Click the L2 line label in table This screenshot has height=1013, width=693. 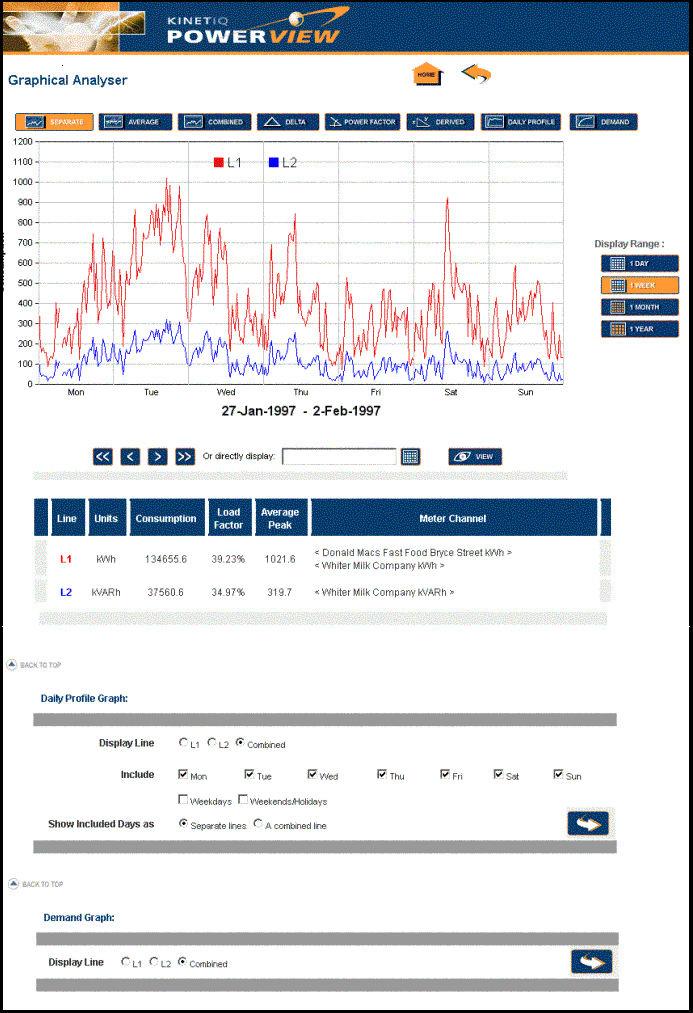pos(66,592)
